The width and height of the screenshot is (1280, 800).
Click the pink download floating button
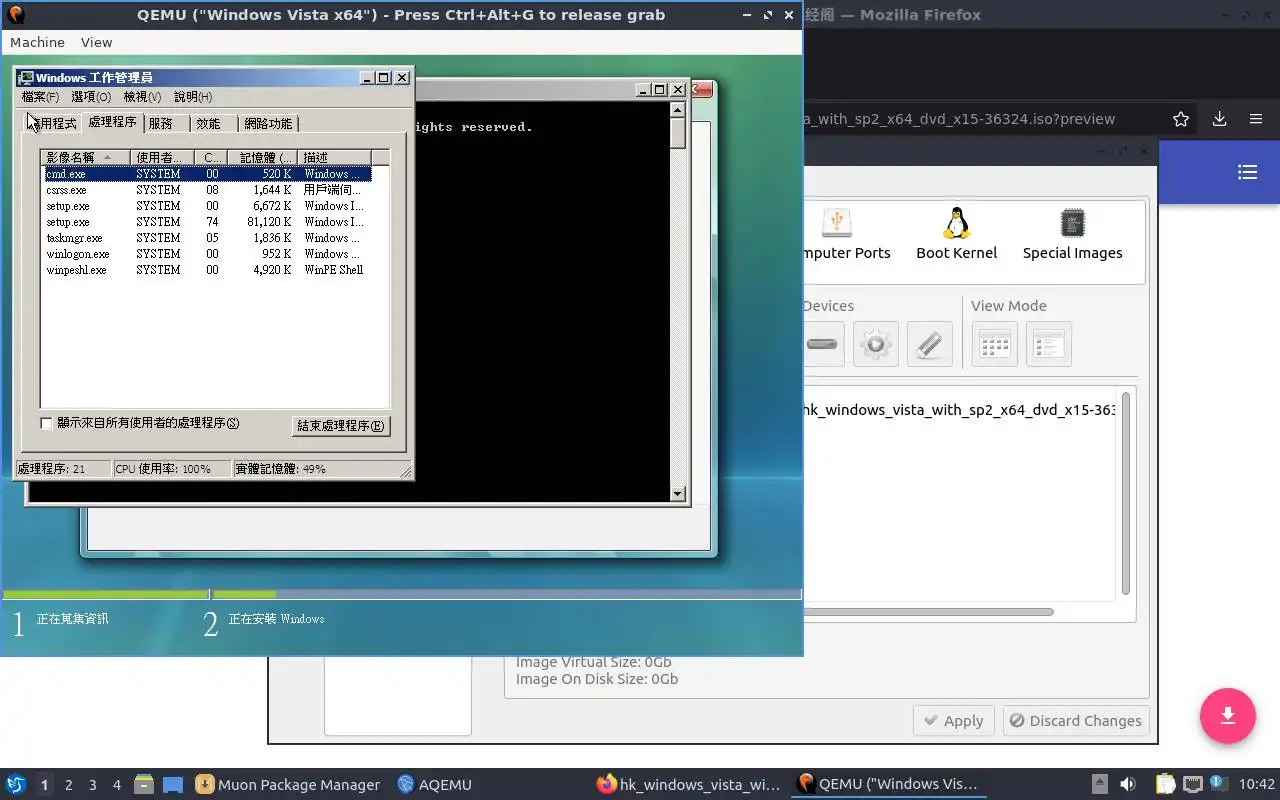[1228, 716]
